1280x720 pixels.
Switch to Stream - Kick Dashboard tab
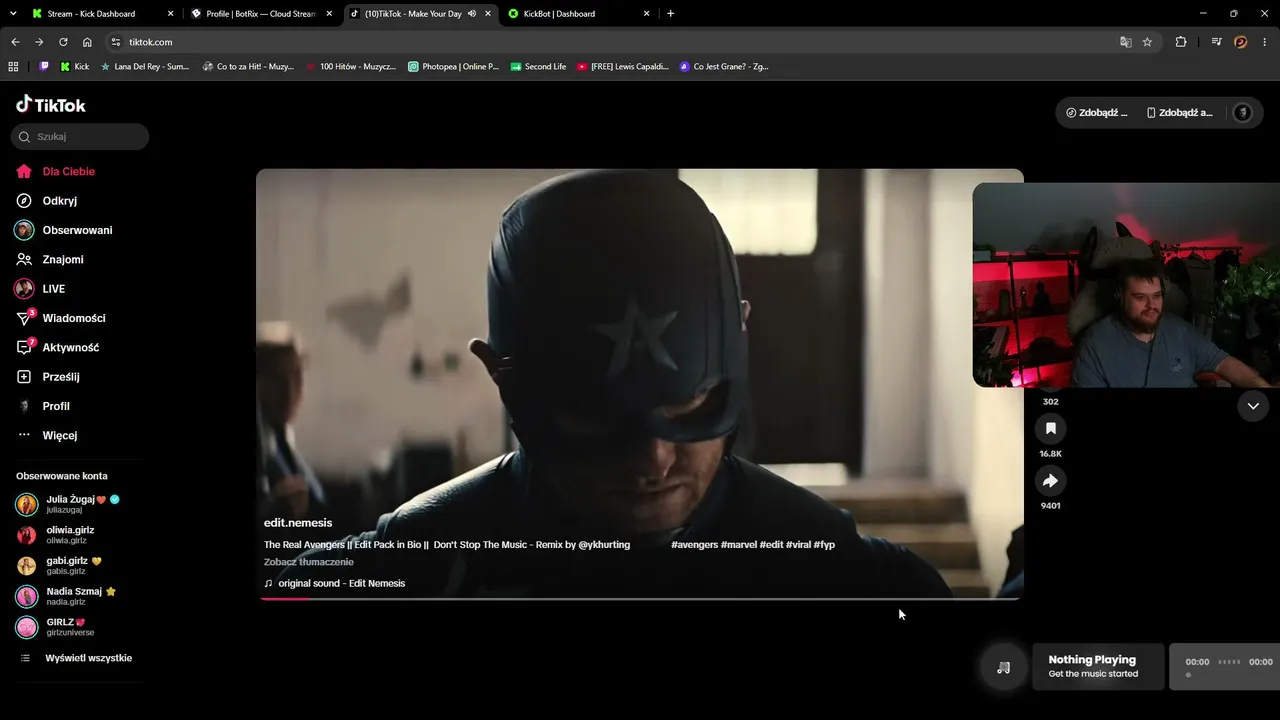click(100, 14)
